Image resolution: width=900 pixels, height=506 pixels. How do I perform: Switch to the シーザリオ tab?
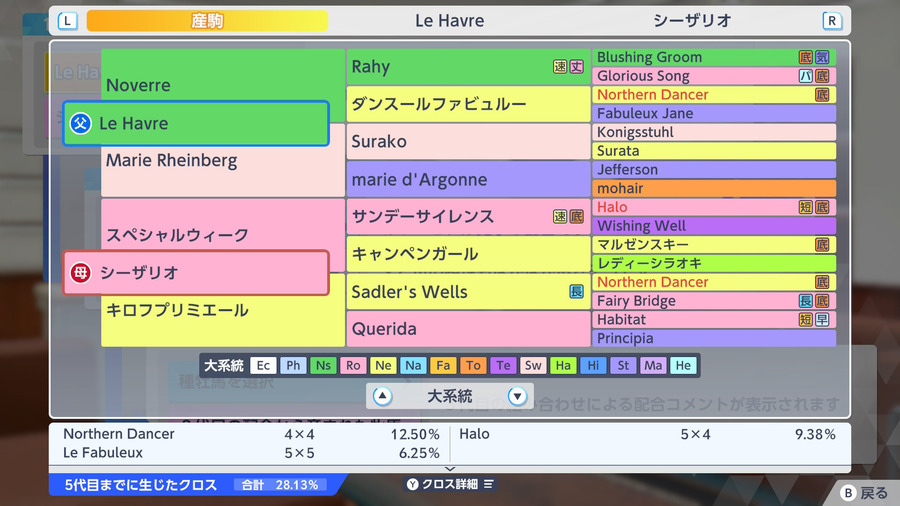point(692,21)
